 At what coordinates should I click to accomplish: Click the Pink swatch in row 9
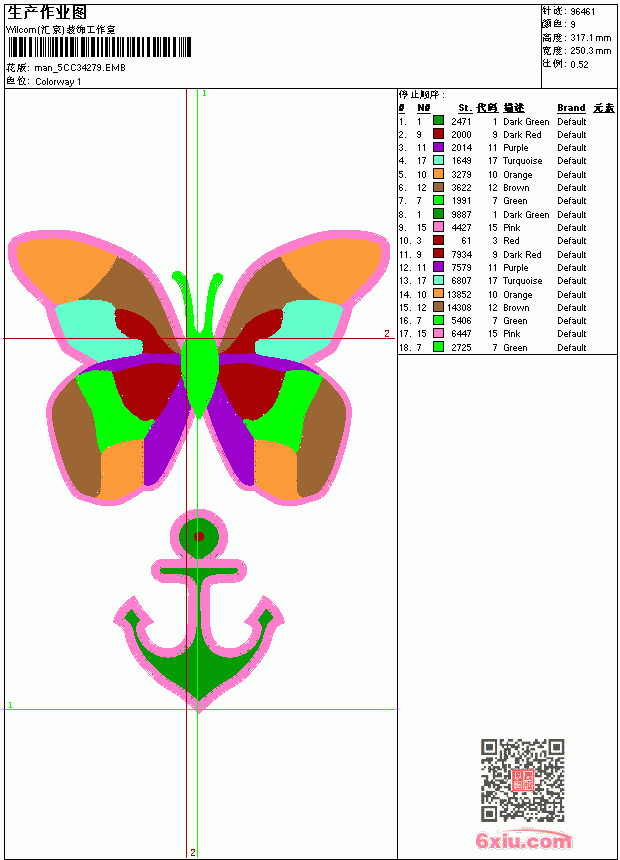click(438, 227)
